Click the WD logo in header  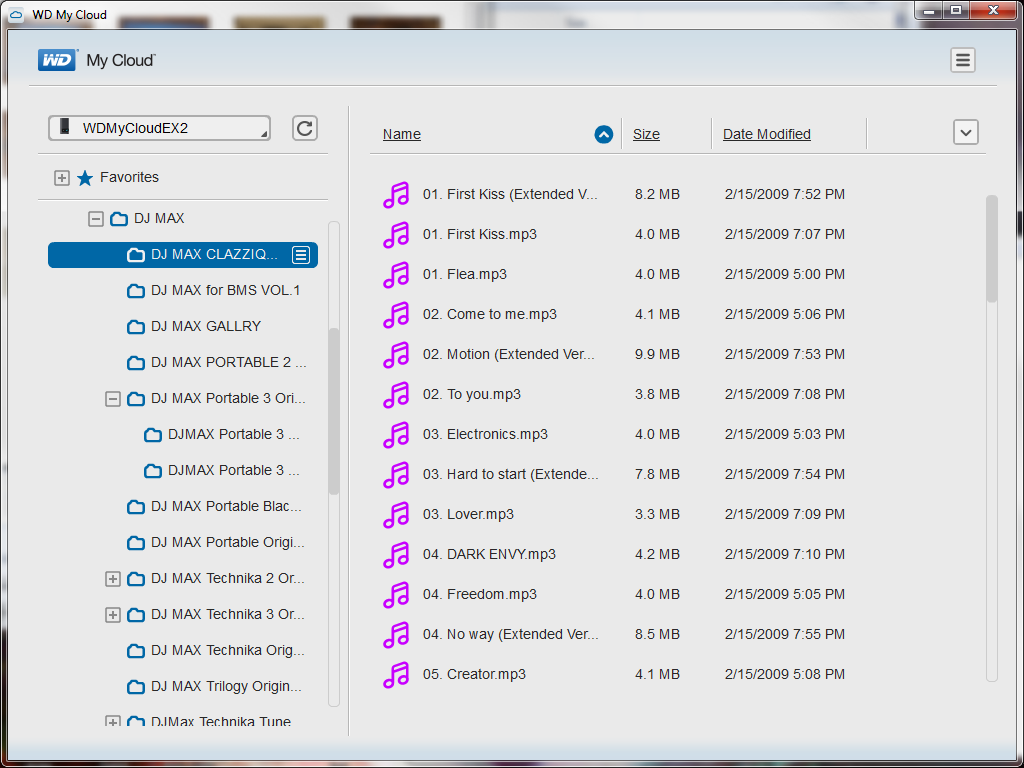(57, 60)
